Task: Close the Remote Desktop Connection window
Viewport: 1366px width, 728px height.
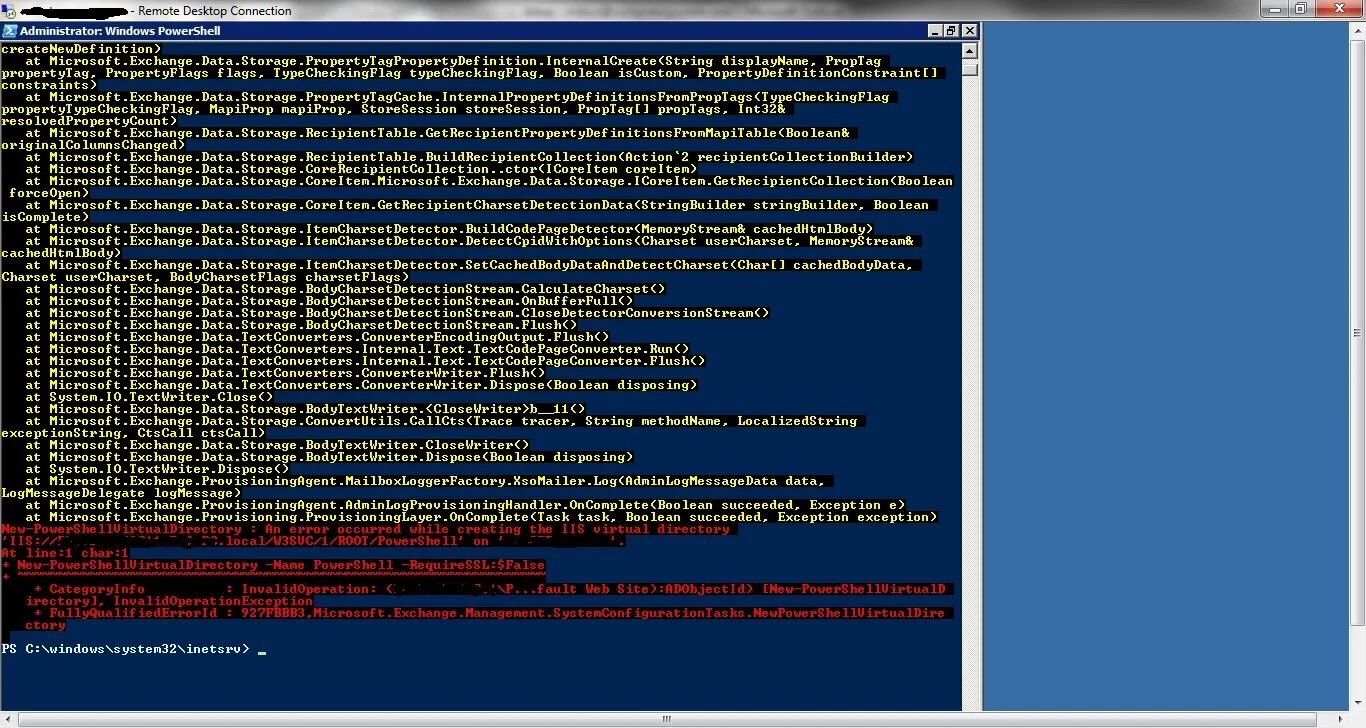Action: click(x=1337, y=9)
